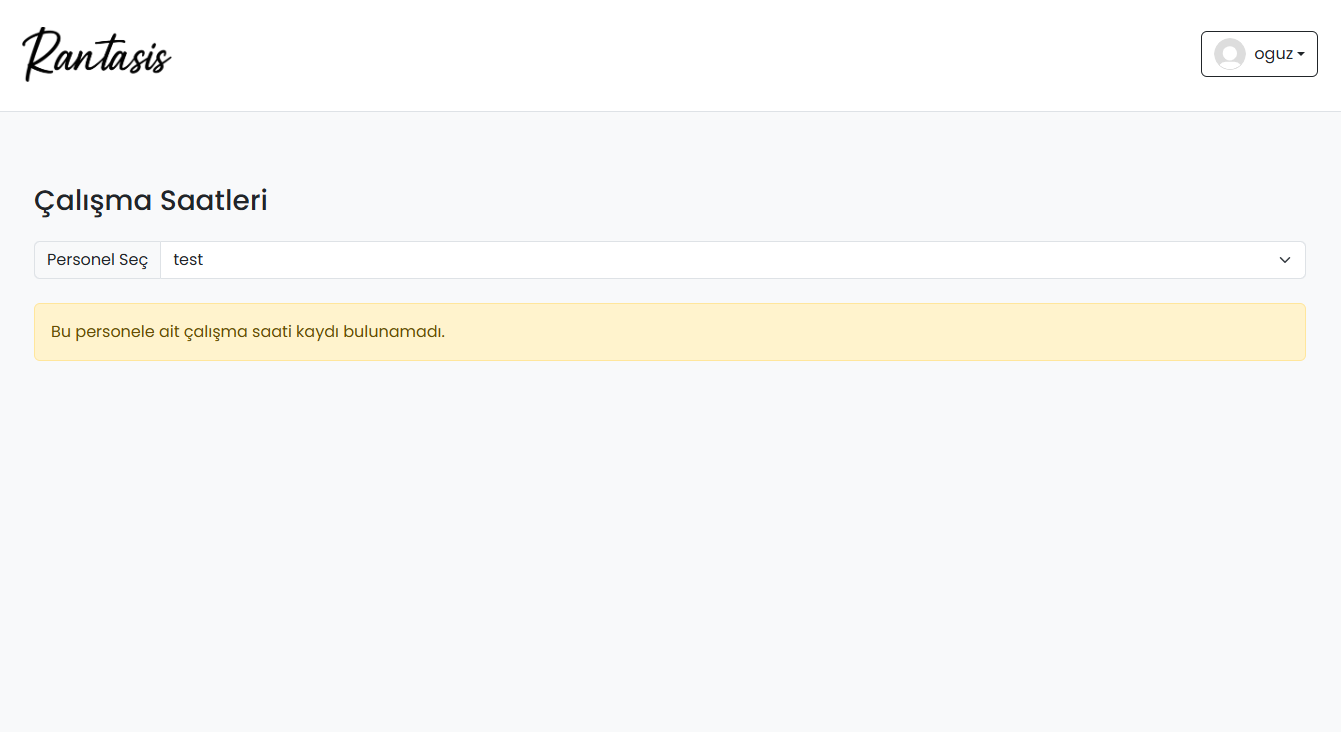Click the word 'Personel' in the select label
This screenshot has height=732, width=1341.
coord(80,260)
